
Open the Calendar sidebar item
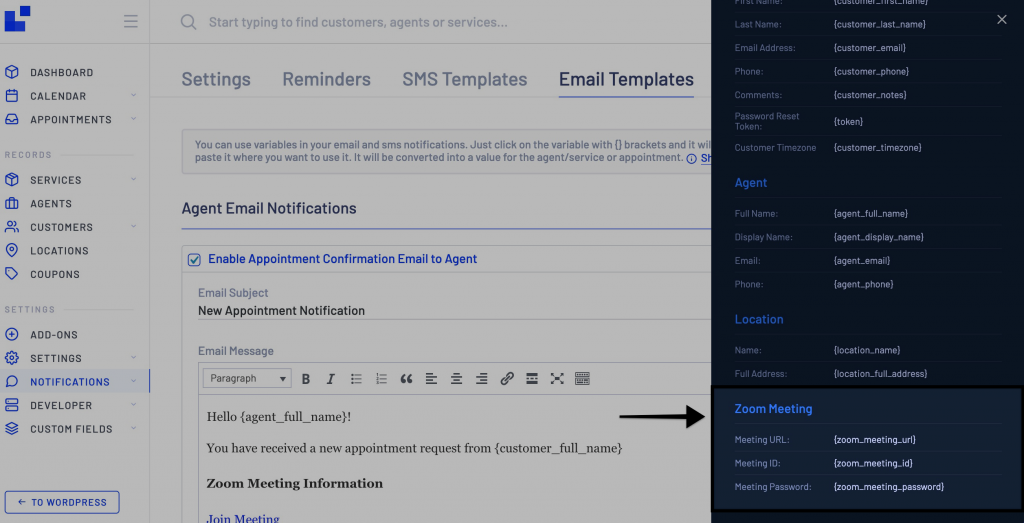(x=58, y=96)
